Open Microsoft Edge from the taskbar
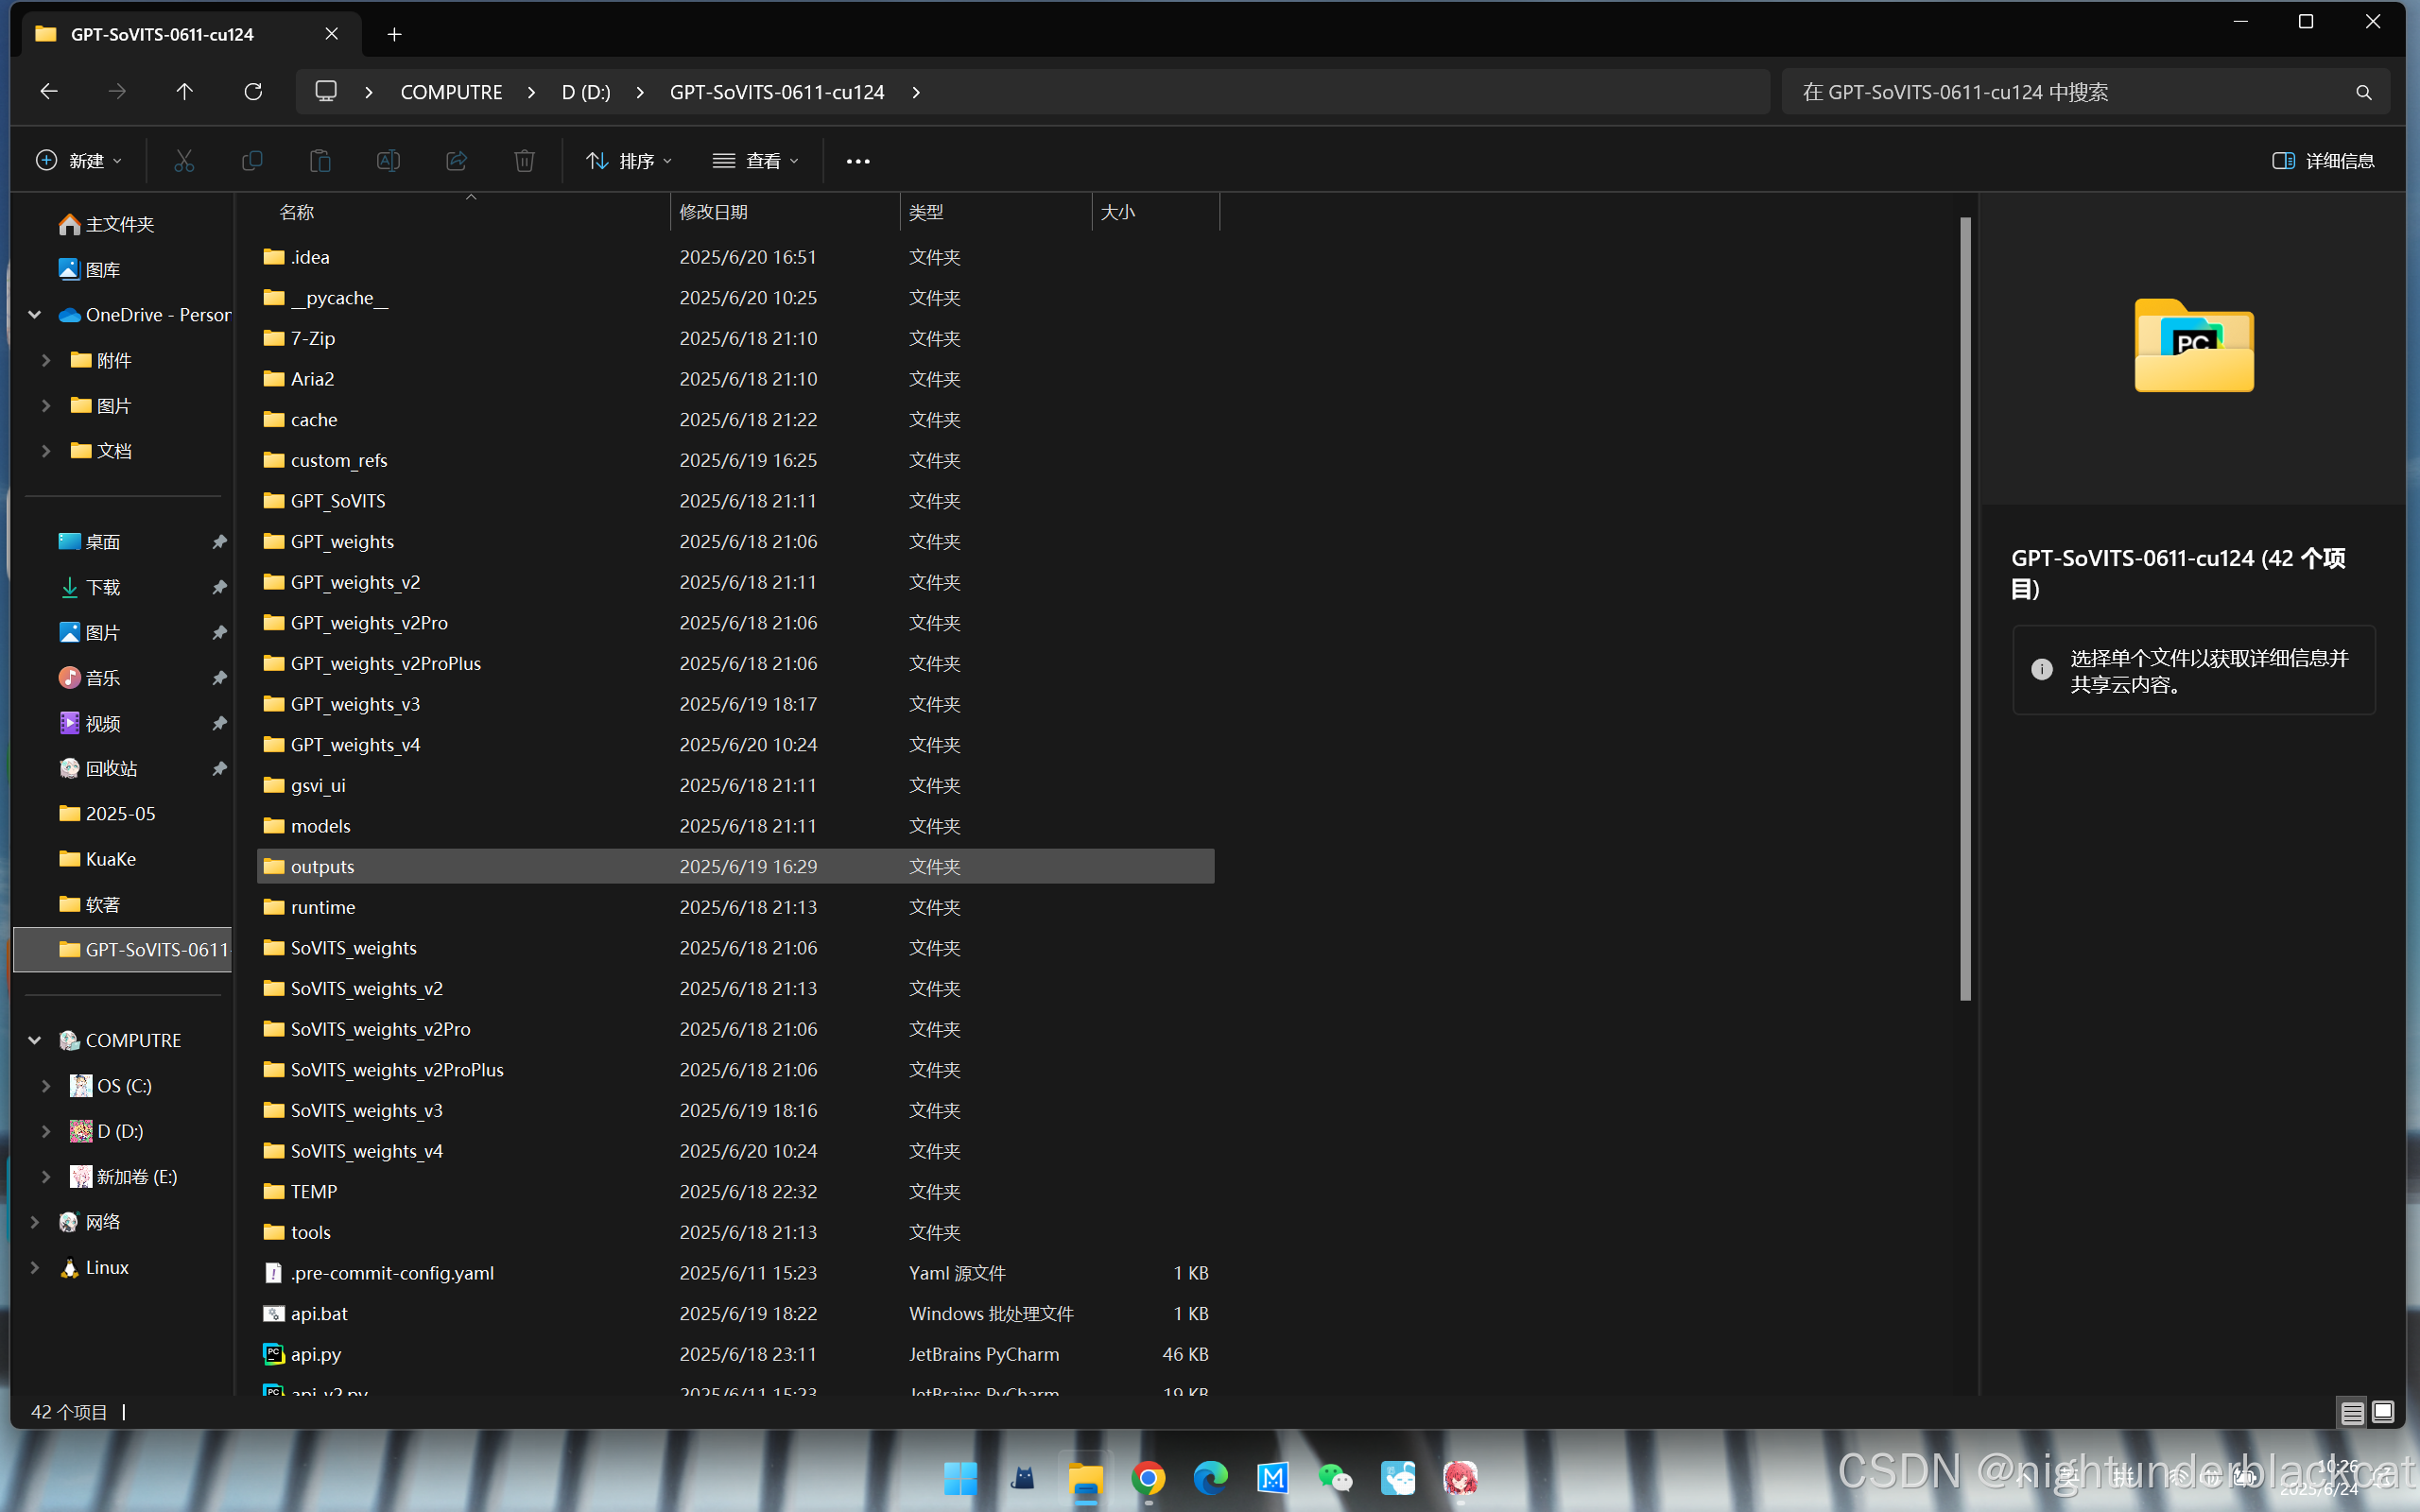The height and width of the screenshot is (1512, 2420). click(x=1210, y=1478)
